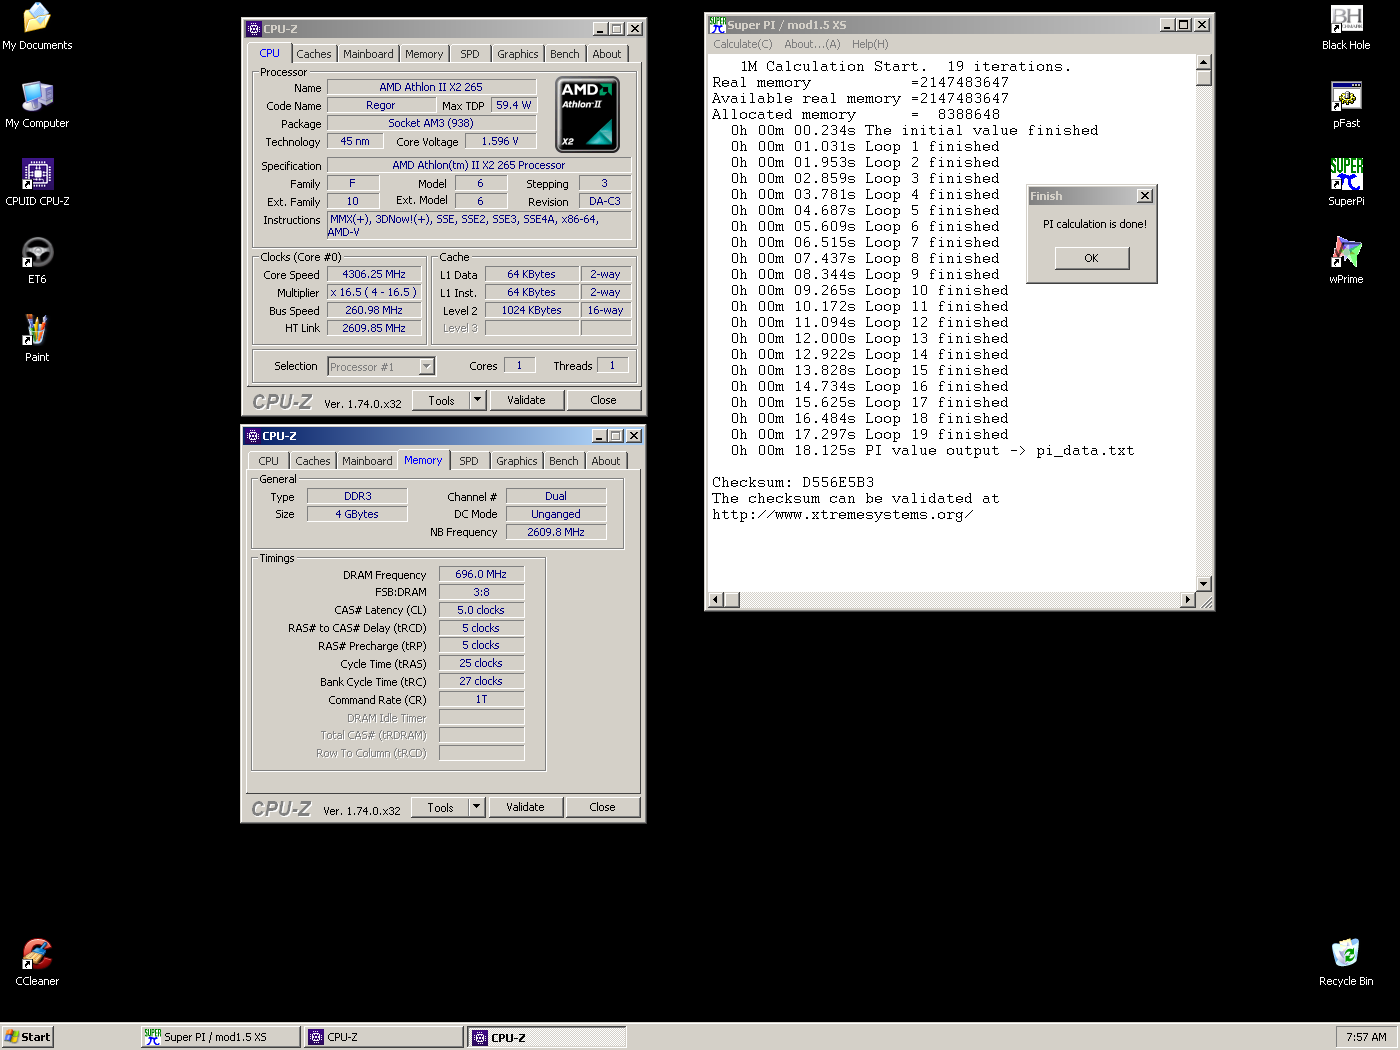1400x1050 pixels.
Task: Open SPD tab in bottom CPU-Z window
Action: tap(469, 461)
